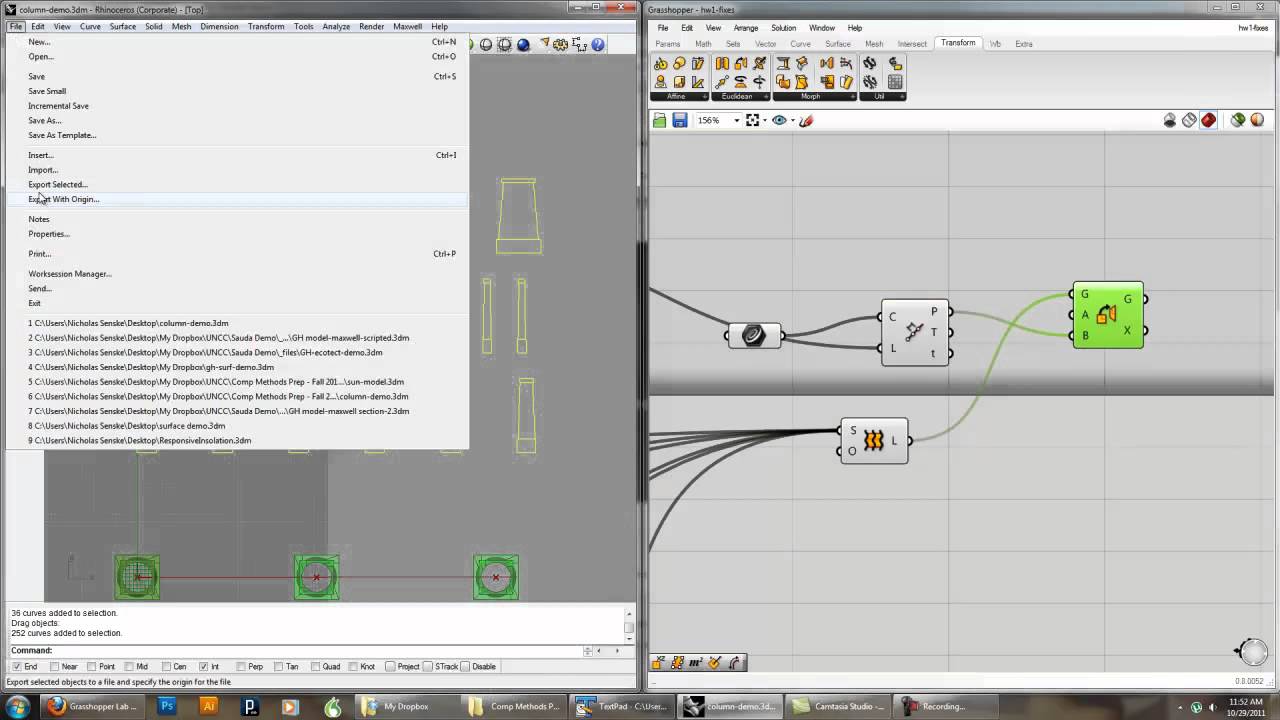Expand the Util group with its plus
Viewport: 1280px width, 720px height.
pyautogui.click(x=902, y=97)
